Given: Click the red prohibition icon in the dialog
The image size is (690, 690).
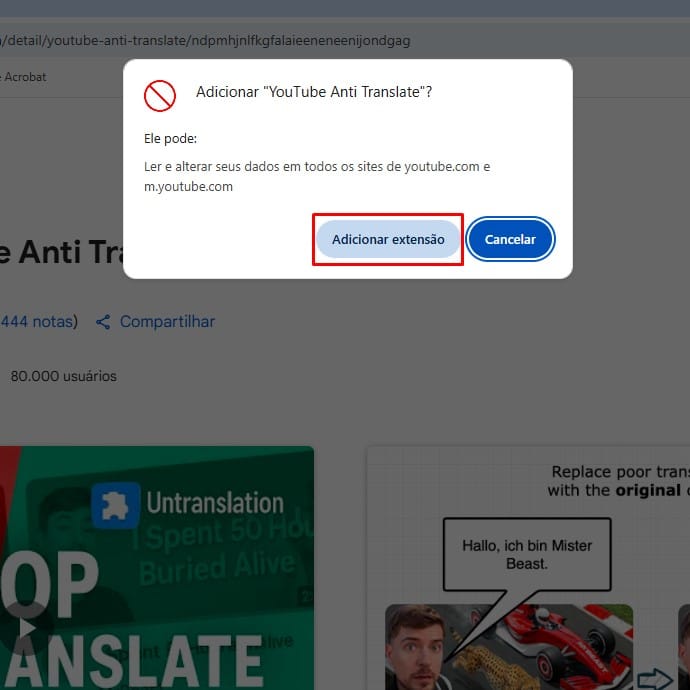Looking at the screenshot, I should (160, 95).
